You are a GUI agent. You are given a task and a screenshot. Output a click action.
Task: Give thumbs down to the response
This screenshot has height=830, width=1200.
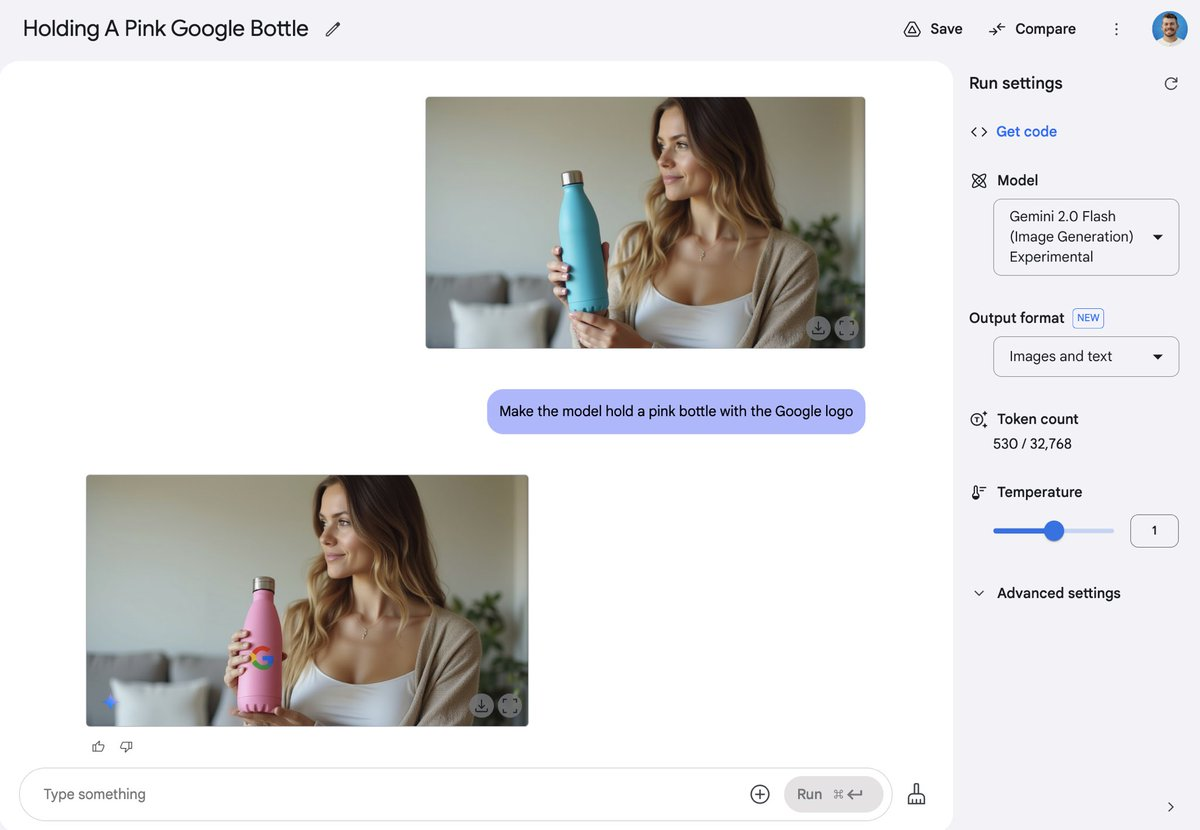tap(126, 746)
